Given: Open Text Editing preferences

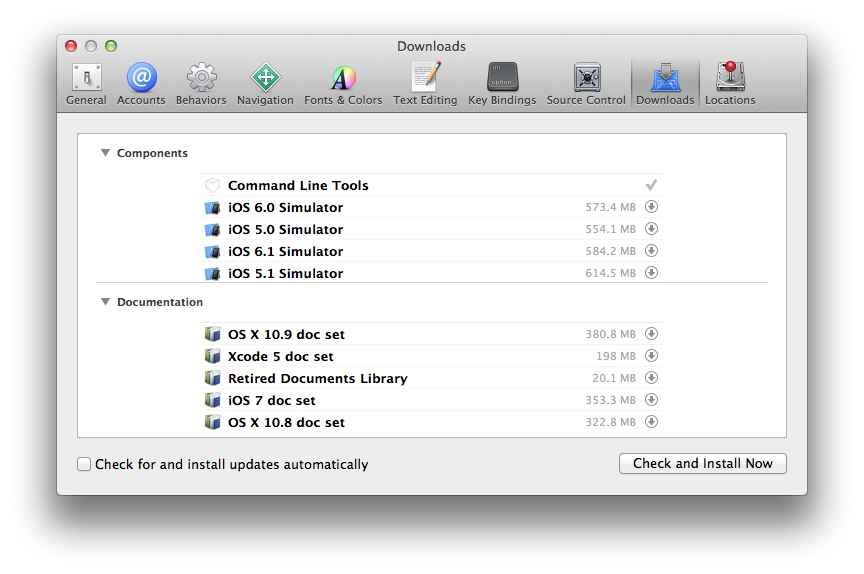Looking at the screenshot, I should click(x=425, y=84).
